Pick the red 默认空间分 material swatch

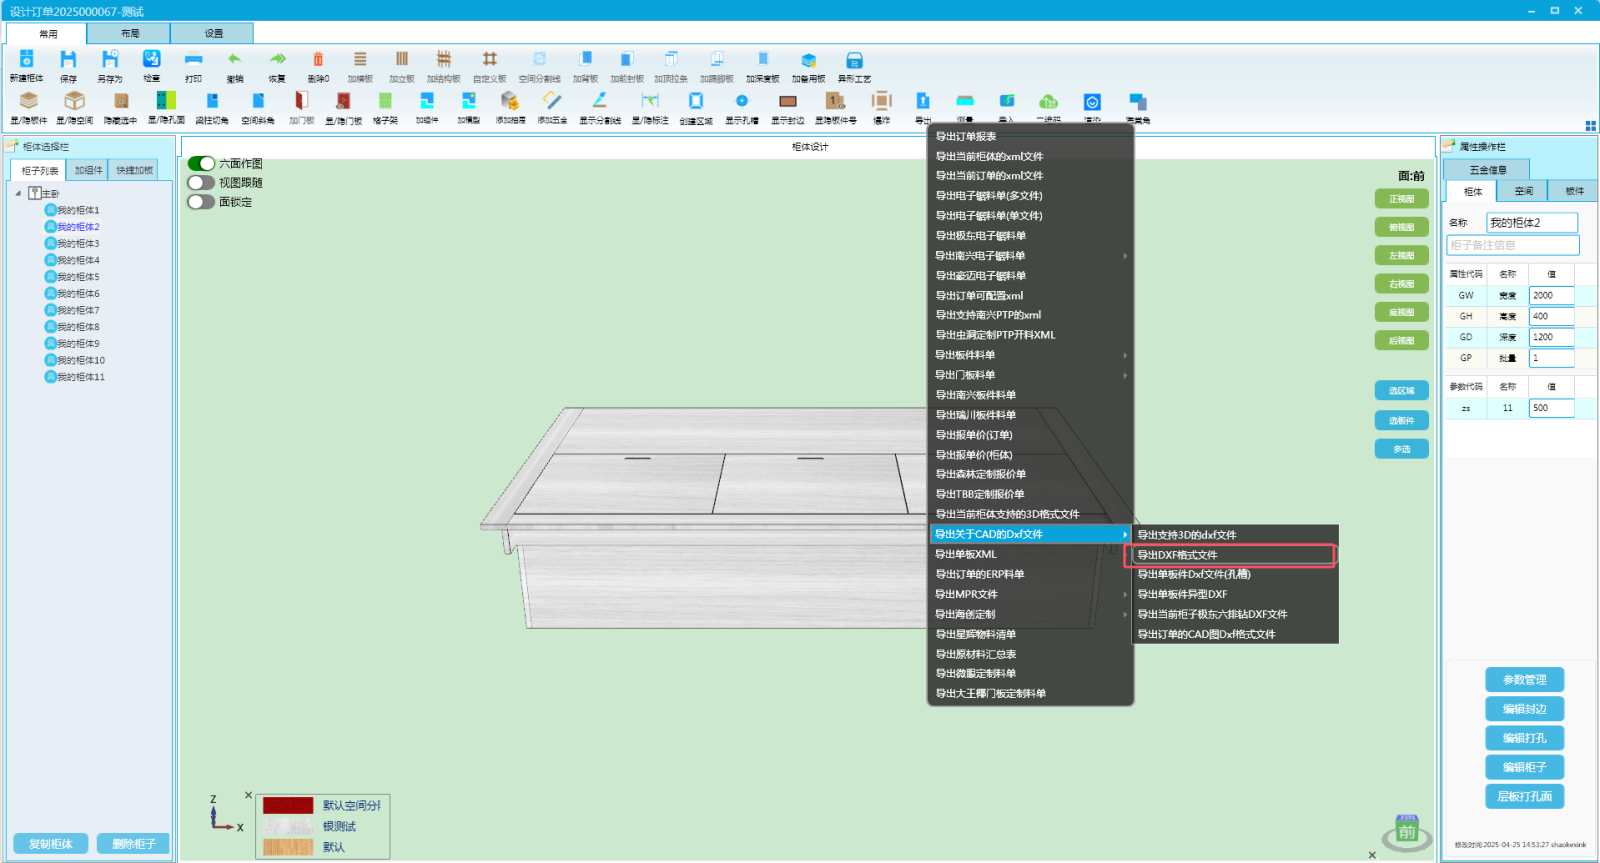[288, 805]
